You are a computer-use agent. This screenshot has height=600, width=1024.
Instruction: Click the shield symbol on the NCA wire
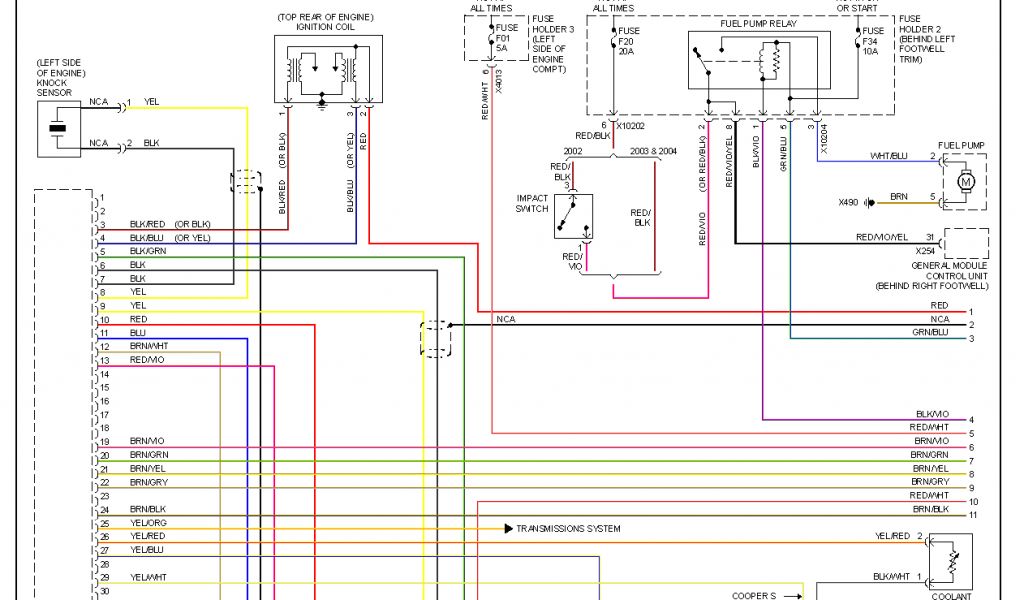(x=435, y=338)
